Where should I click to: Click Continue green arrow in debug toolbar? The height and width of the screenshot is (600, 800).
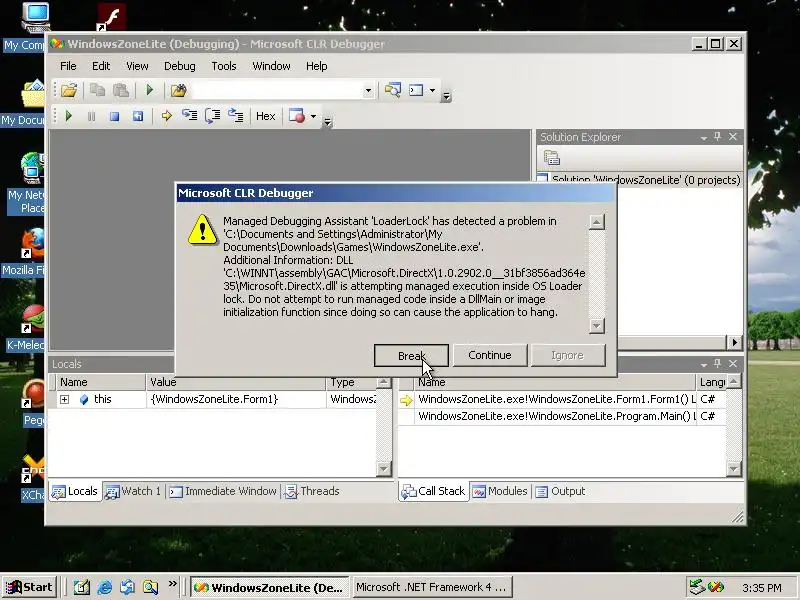pyautogui.click(x=68, y=116)
